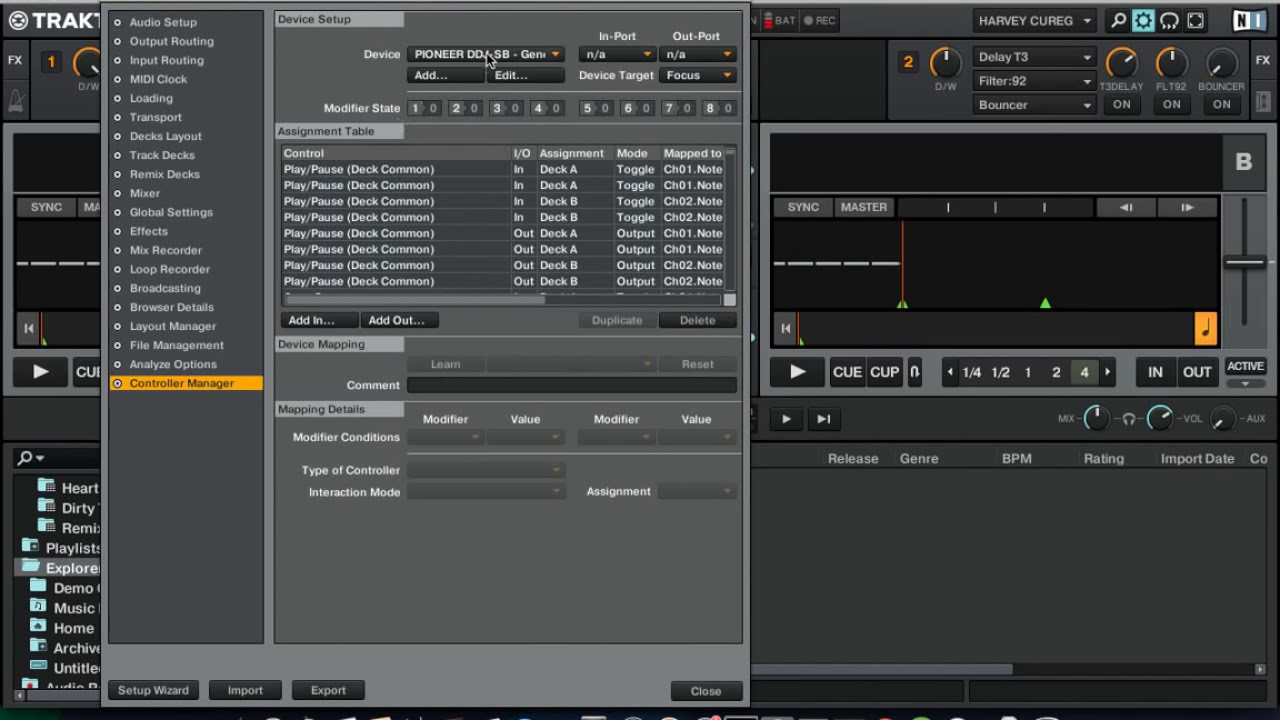Open the File Management preferences page

(x=176, y=345)
